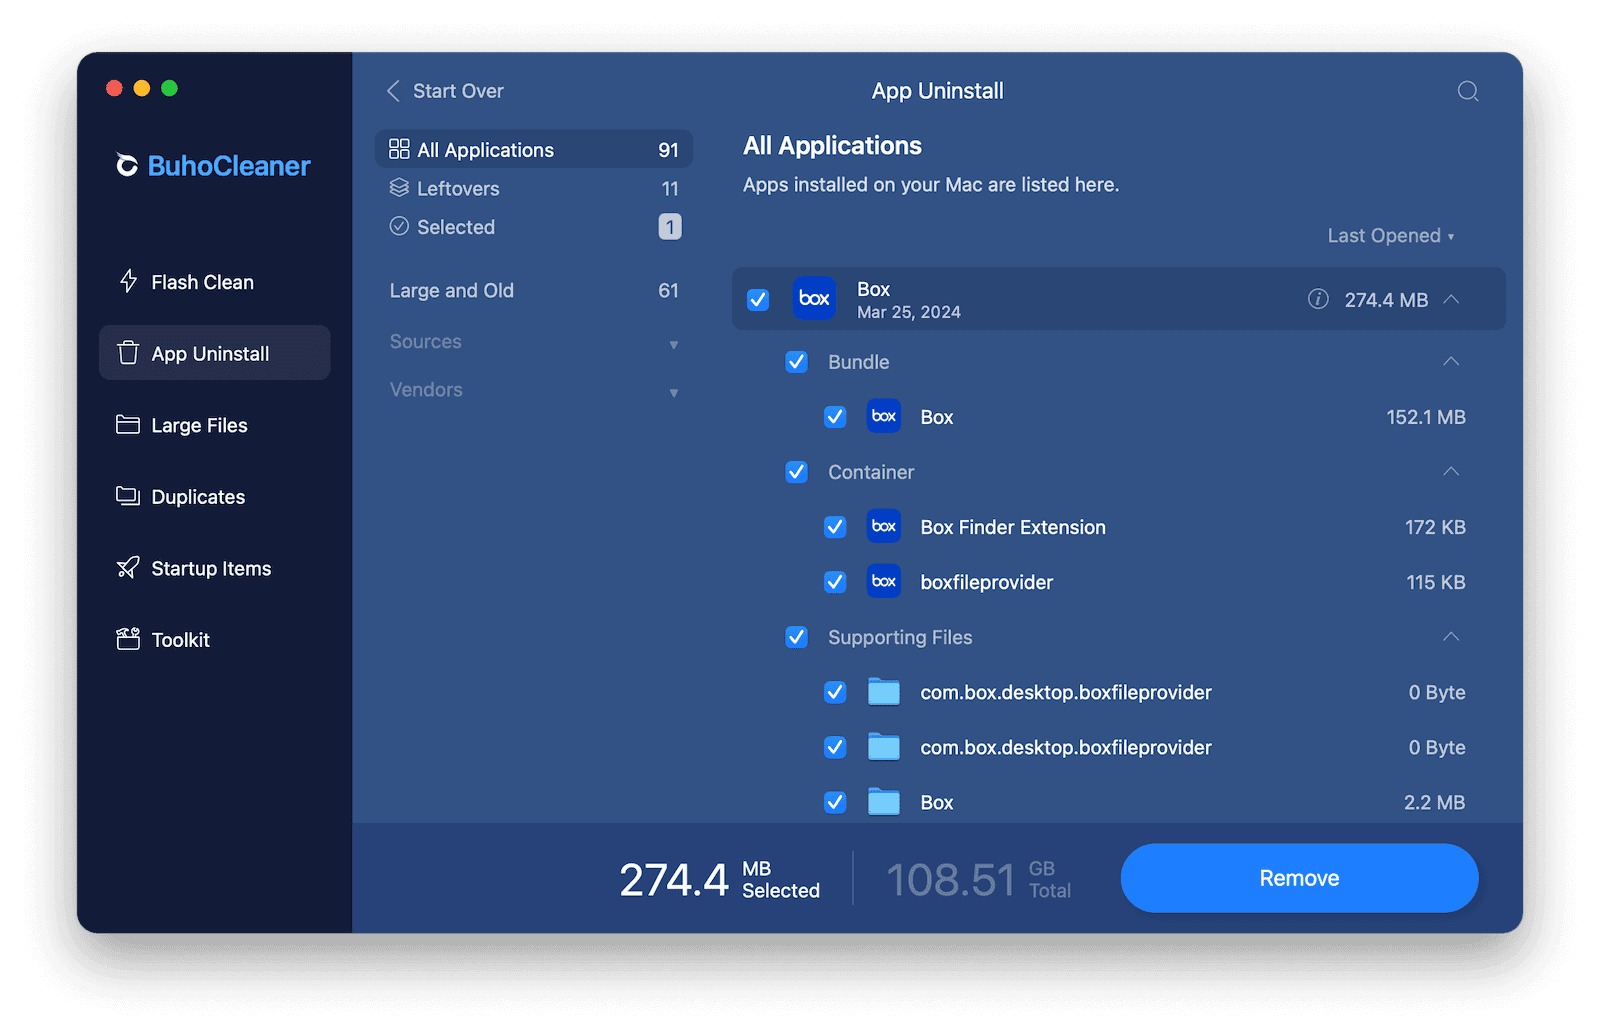The height and width of the screenshot is (1035, 1600).
Task: Uncheck the boxfileprovider 115 KB checkbox
Action: coord(835,581)
